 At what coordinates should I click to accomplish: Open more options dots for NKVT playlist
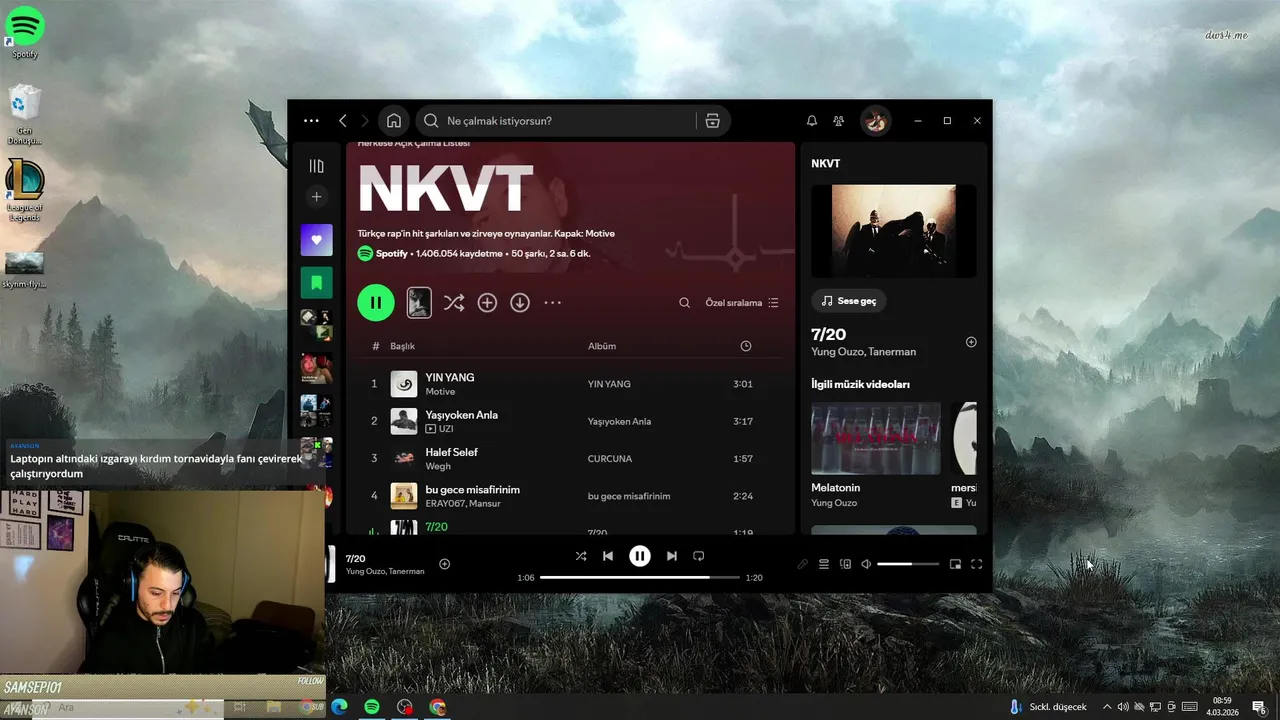[x=553, y=302]
